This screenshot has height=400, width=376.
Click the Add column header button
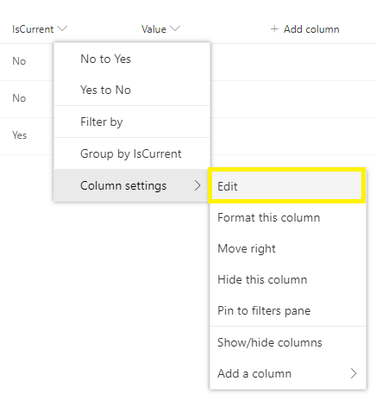305,29
